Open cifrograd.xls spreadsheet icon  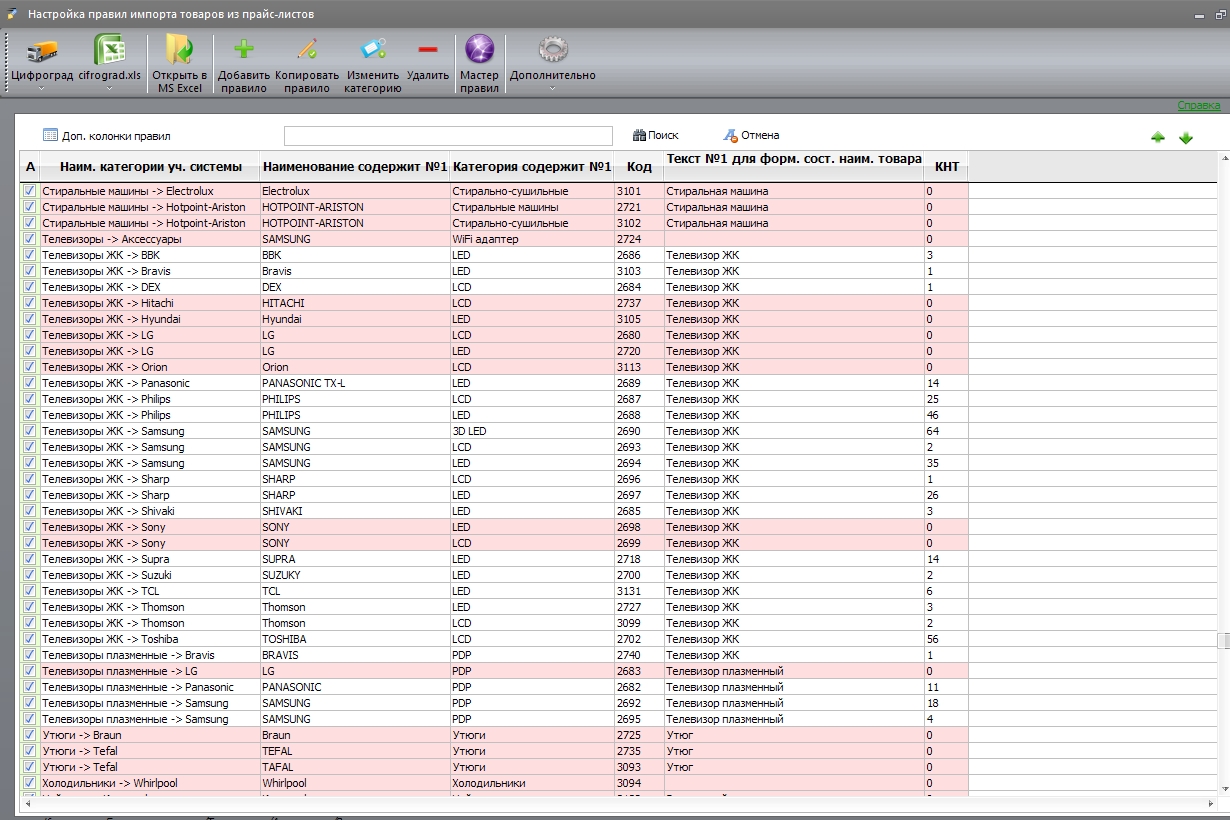click(109, 50)
